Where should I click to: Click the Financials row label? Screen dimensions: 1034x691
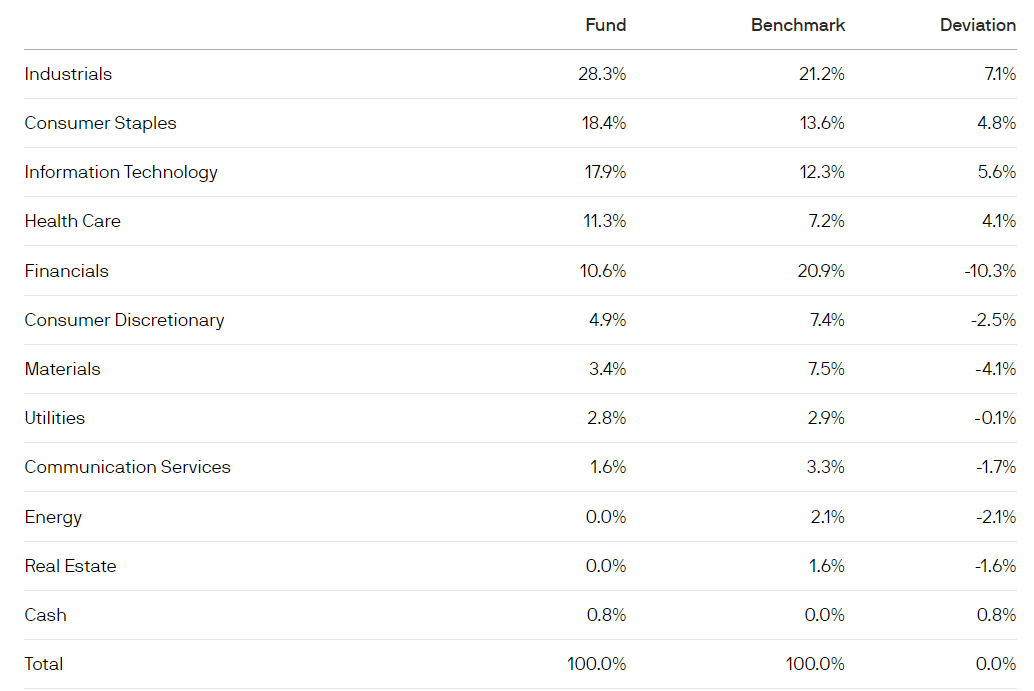(x=66, y=271)
